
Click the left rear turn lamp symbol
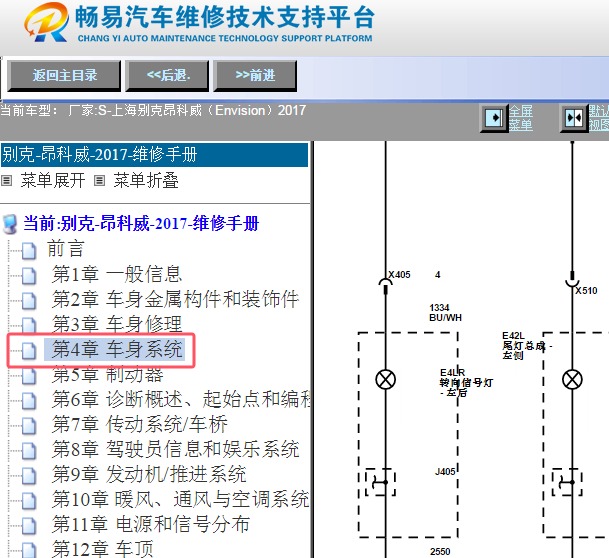coord(386,379)
